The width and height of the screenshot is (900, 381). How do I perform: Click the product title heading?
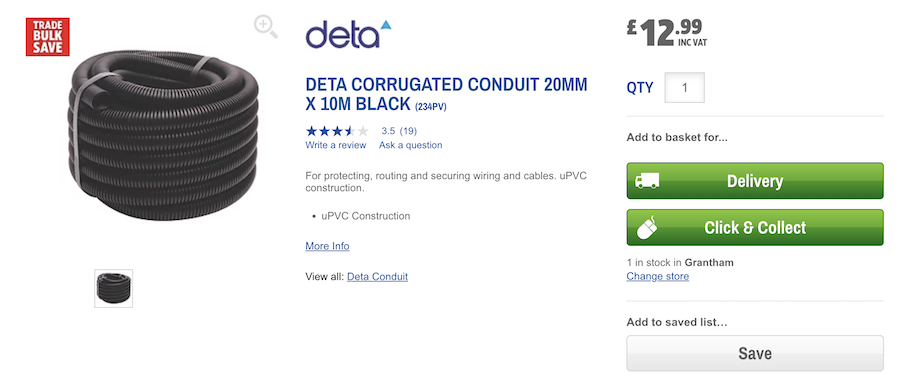click(446, 94)
